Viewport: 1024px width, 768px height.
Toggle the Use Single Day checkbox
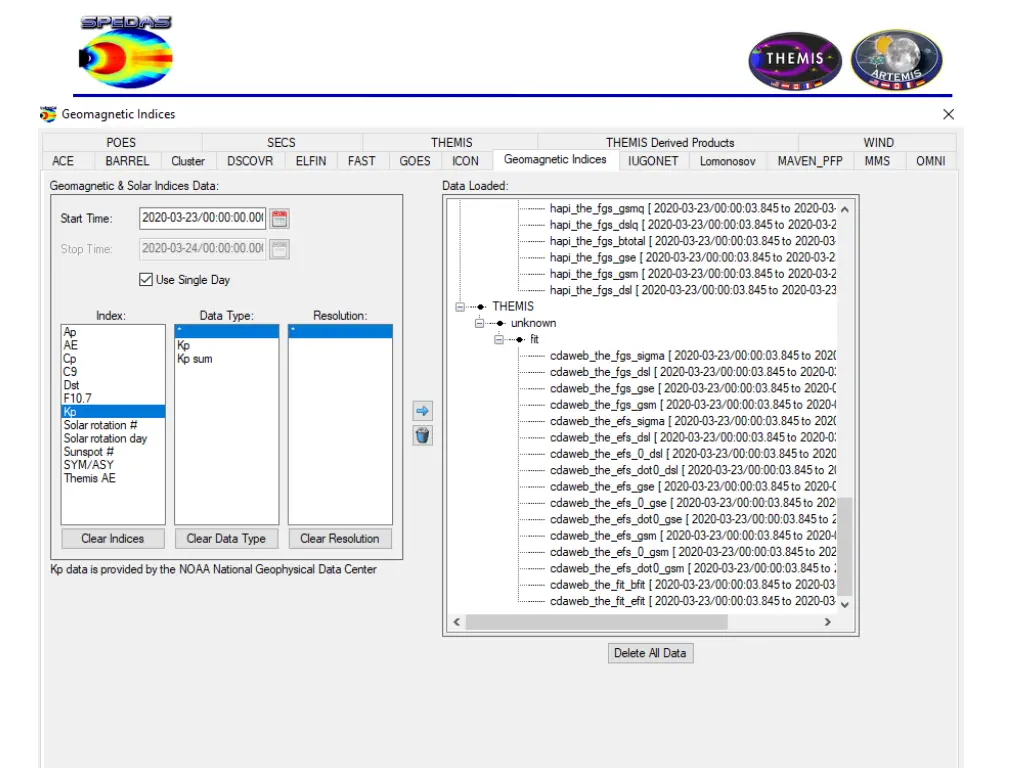coord(146,280)
